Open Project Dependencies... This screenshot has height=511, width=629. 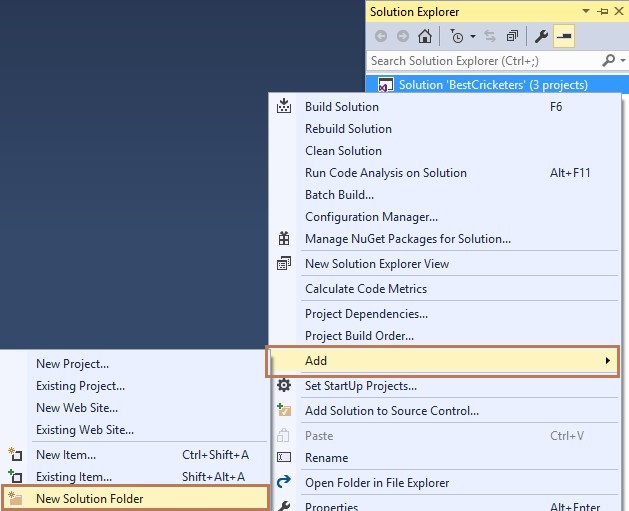tap(445, 314)
